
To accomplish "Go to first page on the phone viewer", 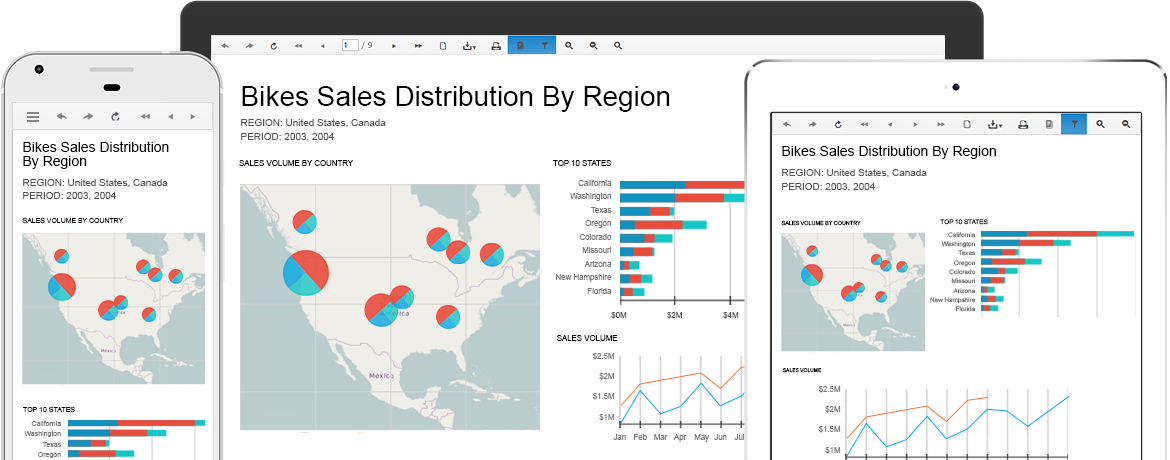I will pyautogui.click(x=145, y=117).
